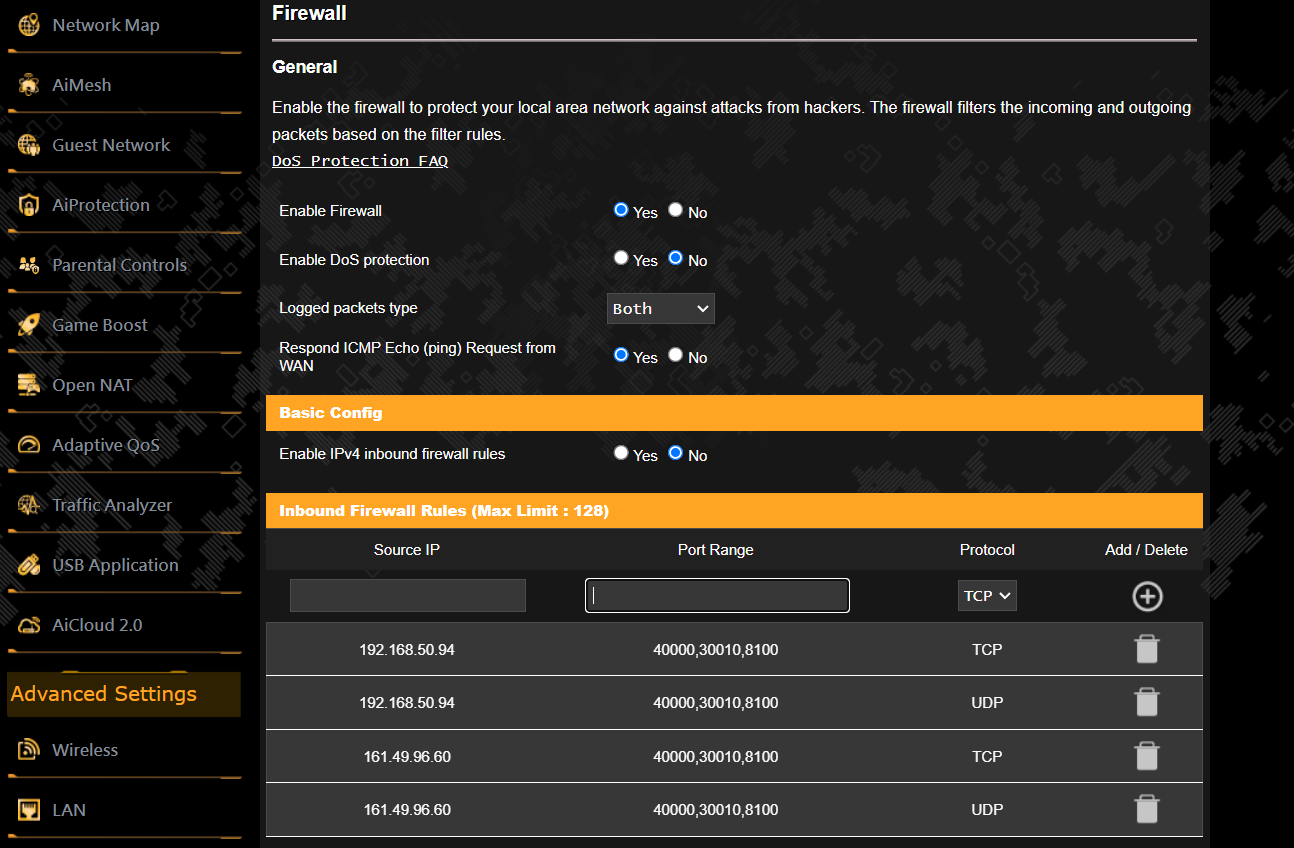This screenshot has height=848, width=1294.
Task: Set Enable Firewall to No
Action: (x=676, y=210)
